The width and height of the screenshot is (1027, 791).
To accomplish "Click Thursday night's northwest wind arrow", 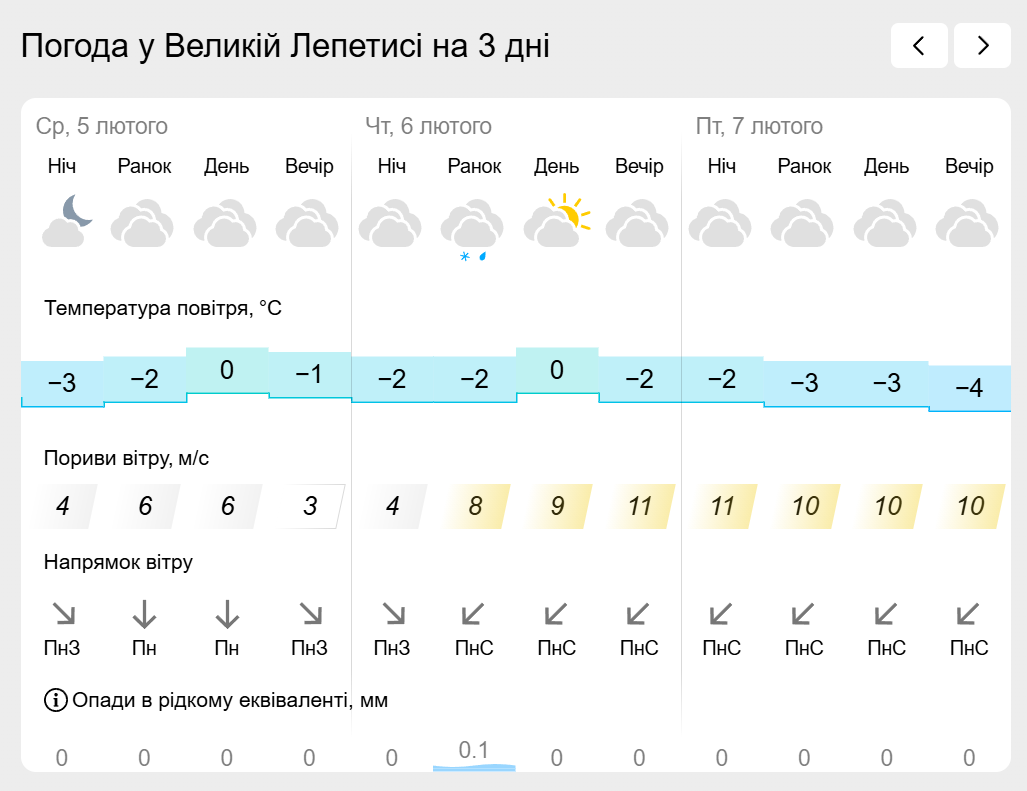I will tap(392, 614).
